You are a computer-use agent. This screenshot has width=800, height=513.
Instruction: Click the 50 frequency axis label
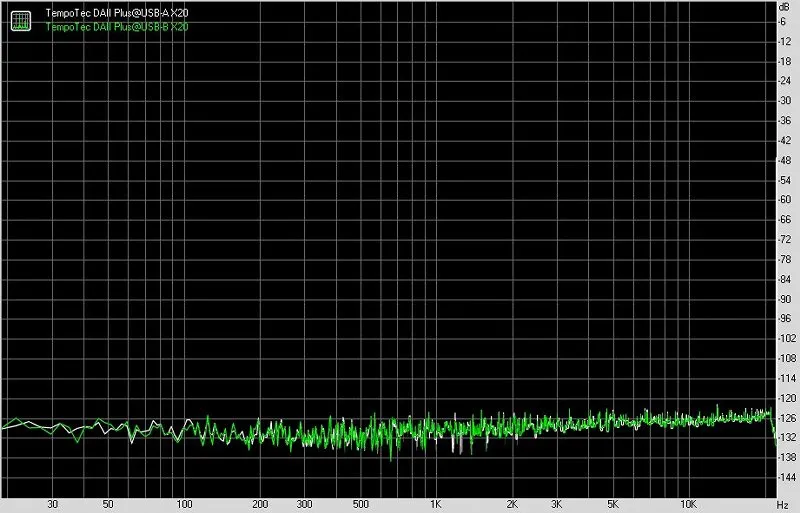[x=108, y=504]
